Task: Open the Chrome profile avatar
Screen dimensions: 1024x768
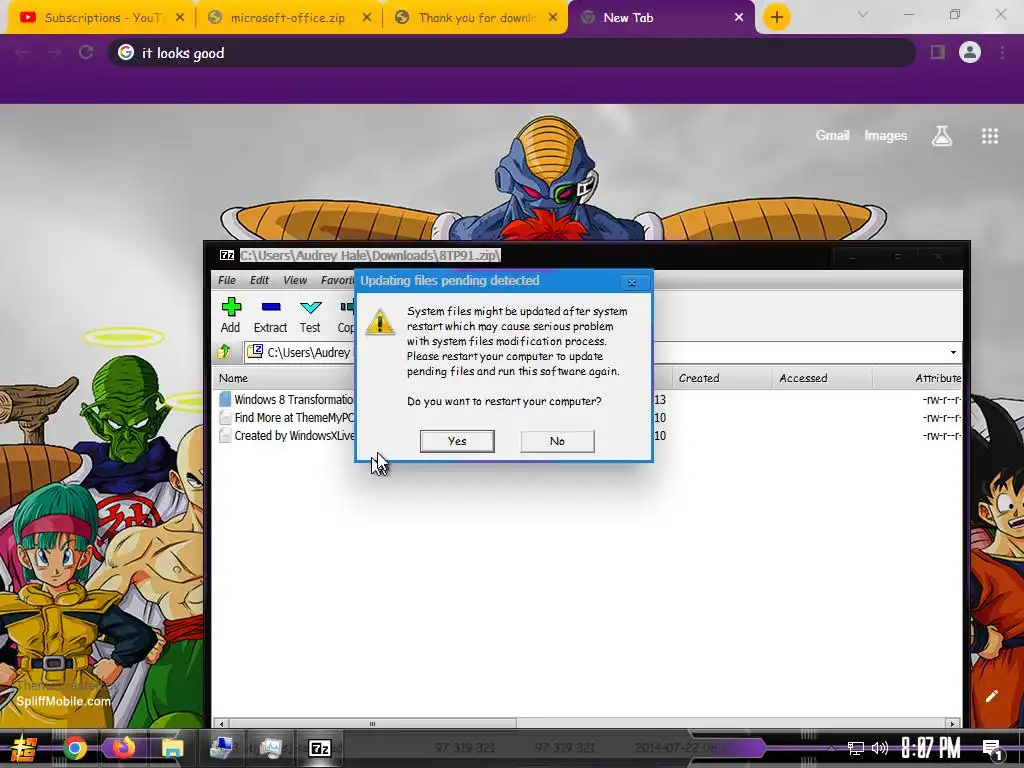Action: 970,52
